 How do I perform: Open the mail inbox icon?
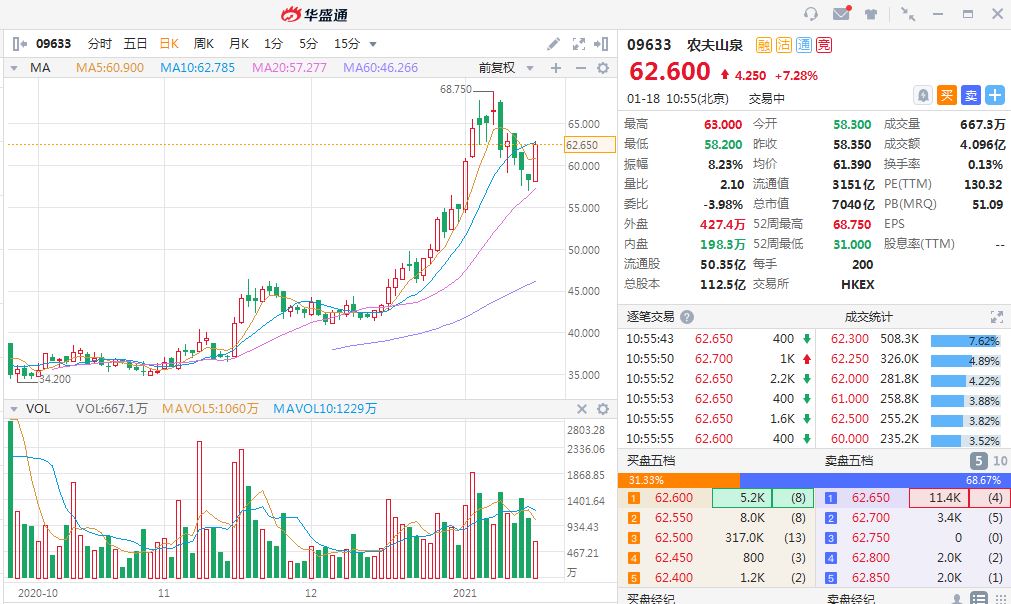841,14
